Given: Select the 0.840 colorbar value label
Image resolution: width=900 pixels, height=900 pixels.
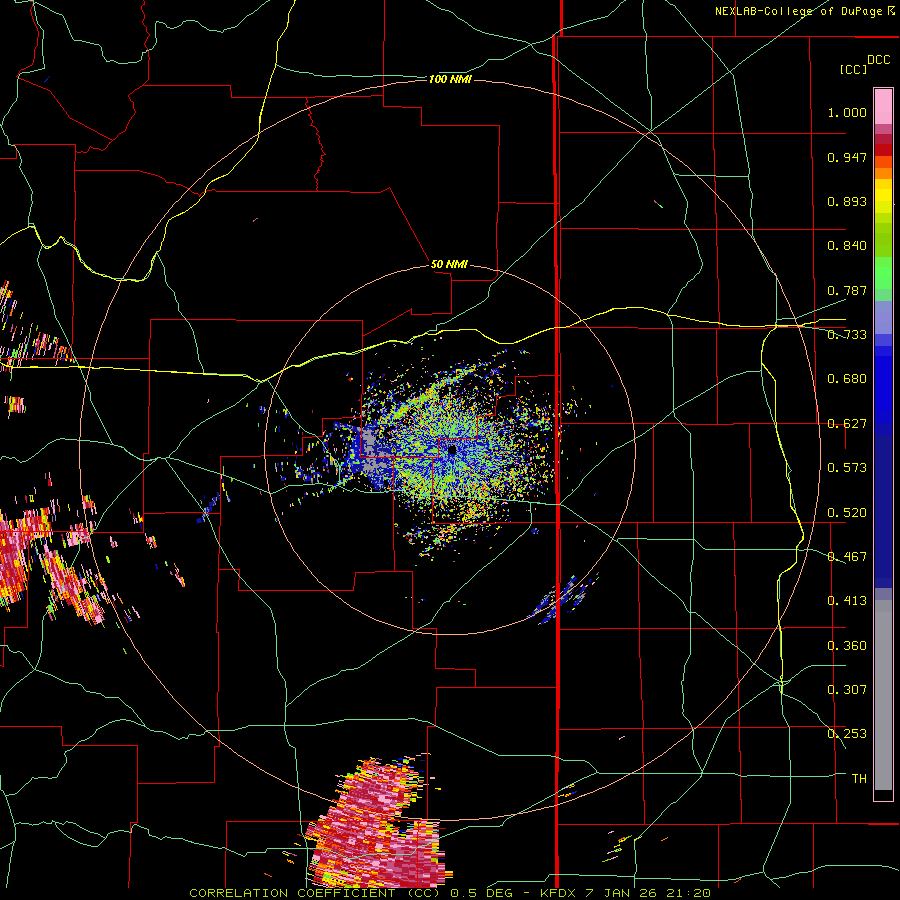Looking at the screenshot, I should click(847, 246).
